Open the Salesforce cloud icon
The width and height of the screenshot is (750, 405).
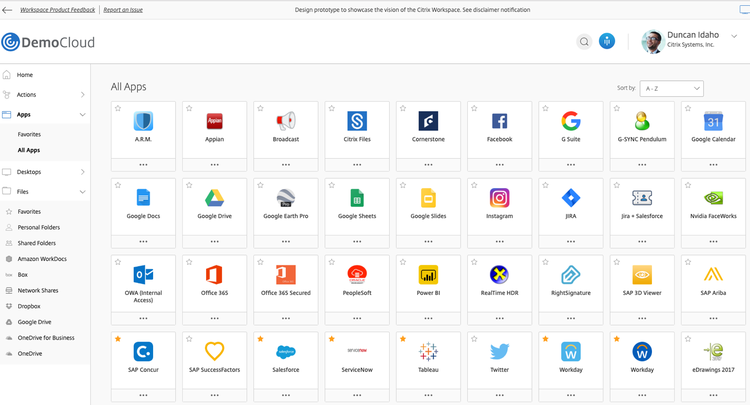point(286,352)
